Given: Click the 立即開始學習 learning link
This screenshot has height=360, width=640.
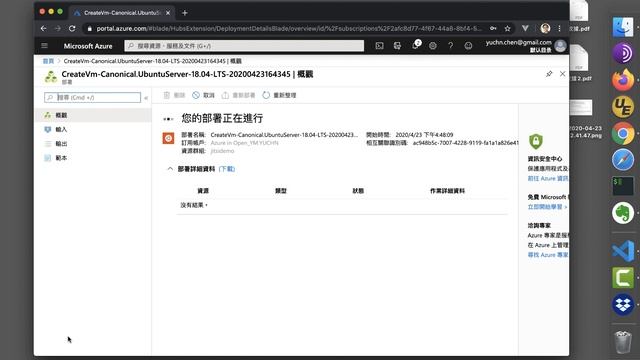Looking at the screenshot, I should (547, 207).
